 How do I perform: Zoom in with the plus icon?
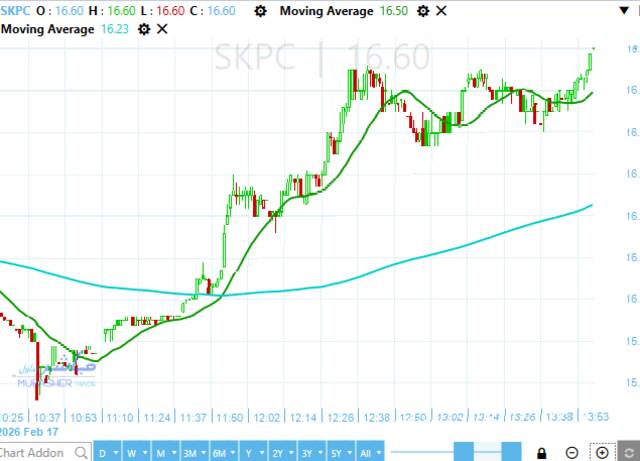pos(601,453)
